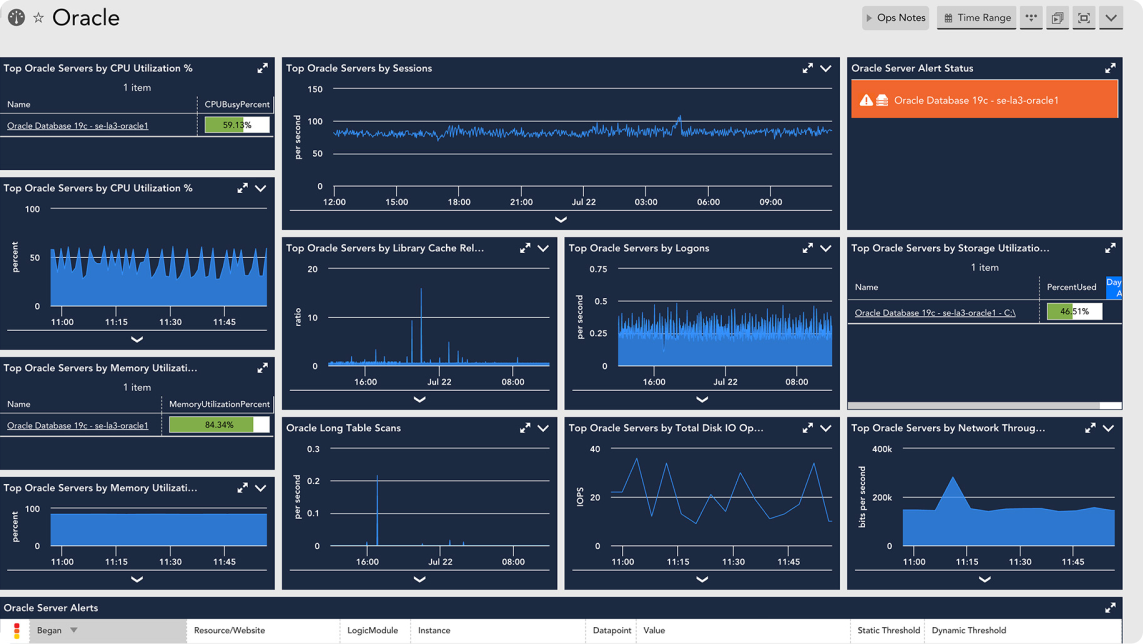The image size is (1143, 644).
Task: Star the Oracle dashboard as favorite
Action: (38, 18)
